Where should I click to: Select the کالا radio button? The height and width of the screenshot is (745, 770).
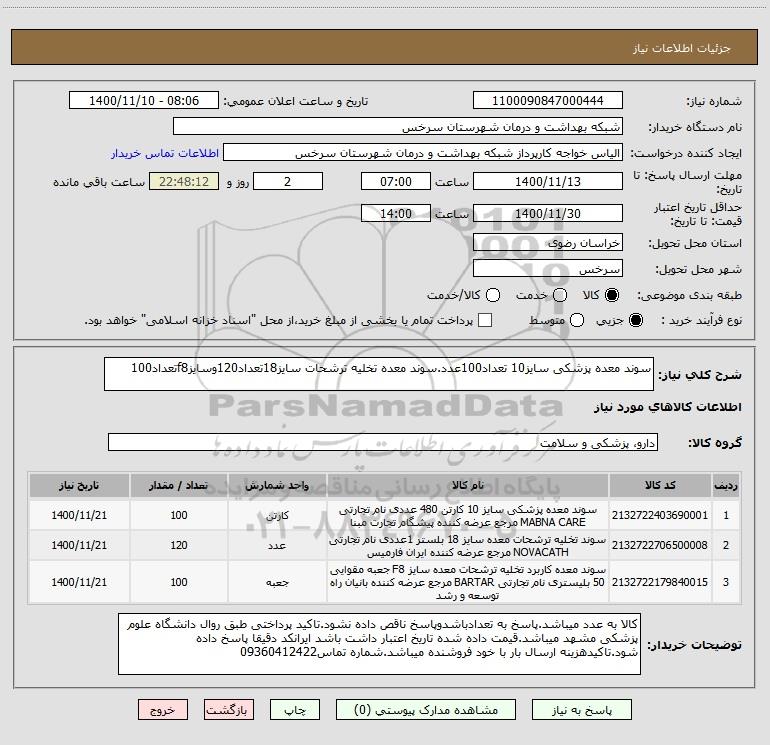pos(612,295)
